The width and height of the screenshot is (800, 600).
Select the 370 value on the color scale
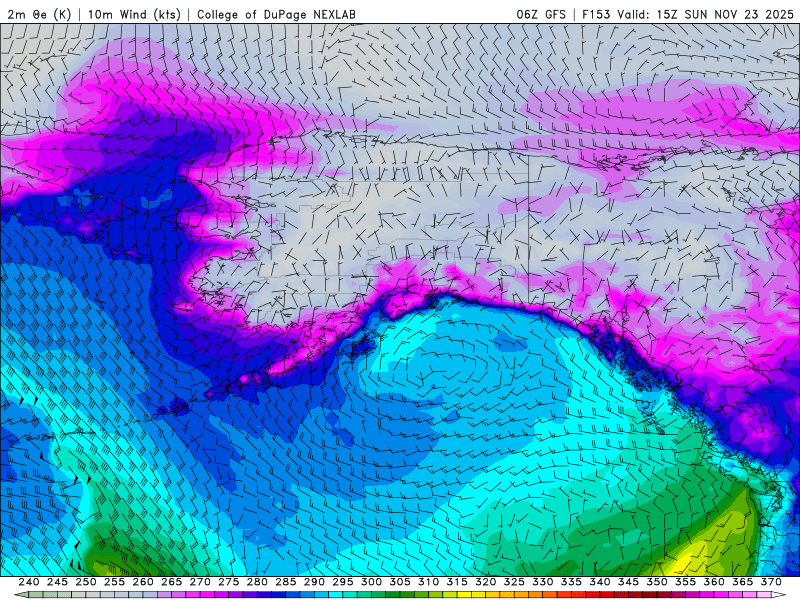click(771, 582)
